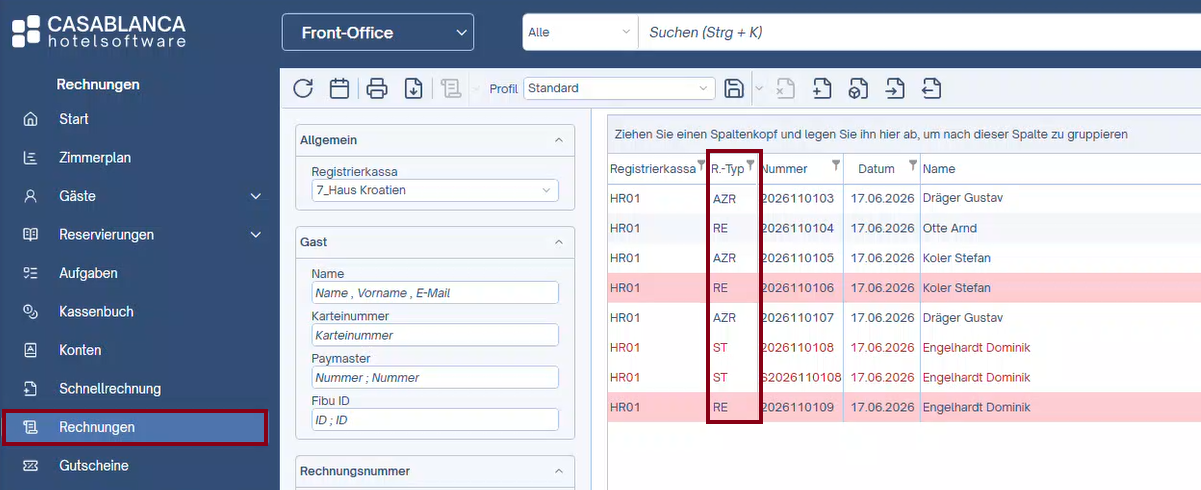
Task: Click the right-arrow document icon
Action: (x=894, y=88)
